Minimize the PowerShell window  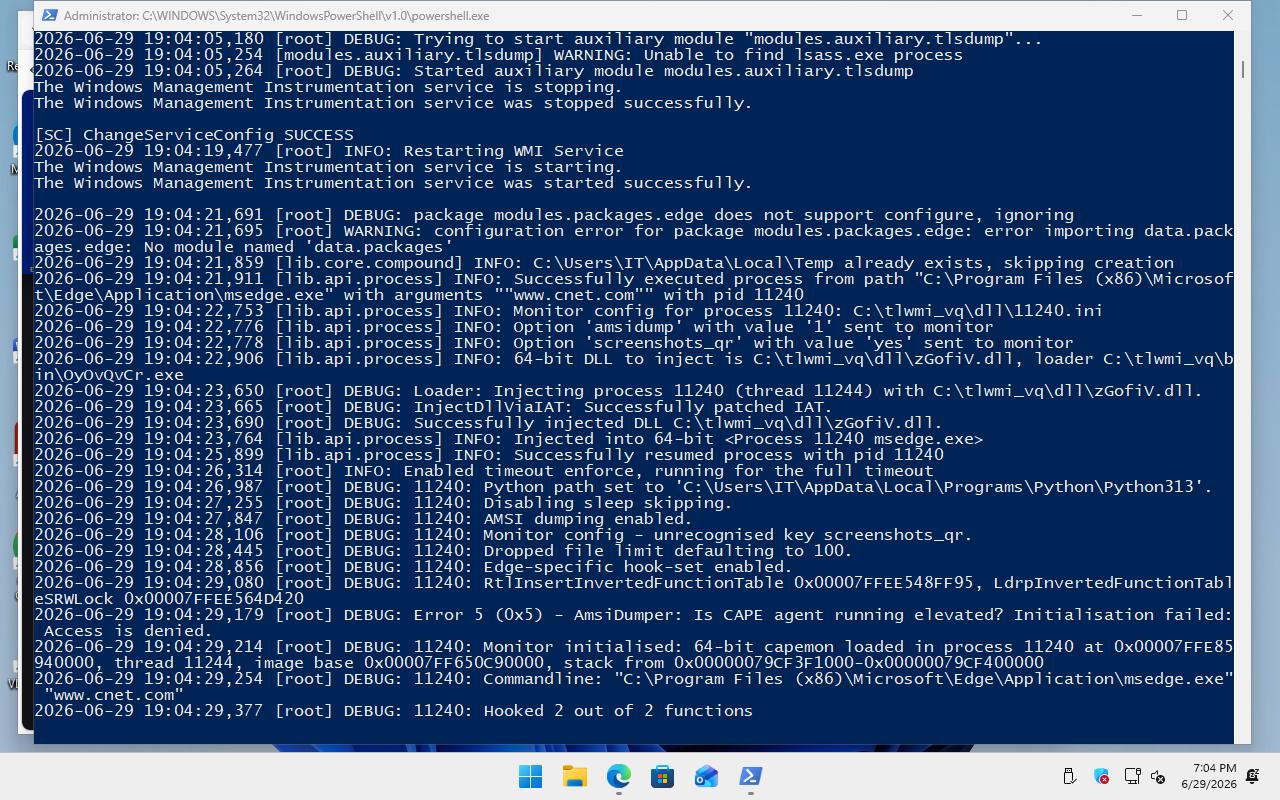point(1137,15)
